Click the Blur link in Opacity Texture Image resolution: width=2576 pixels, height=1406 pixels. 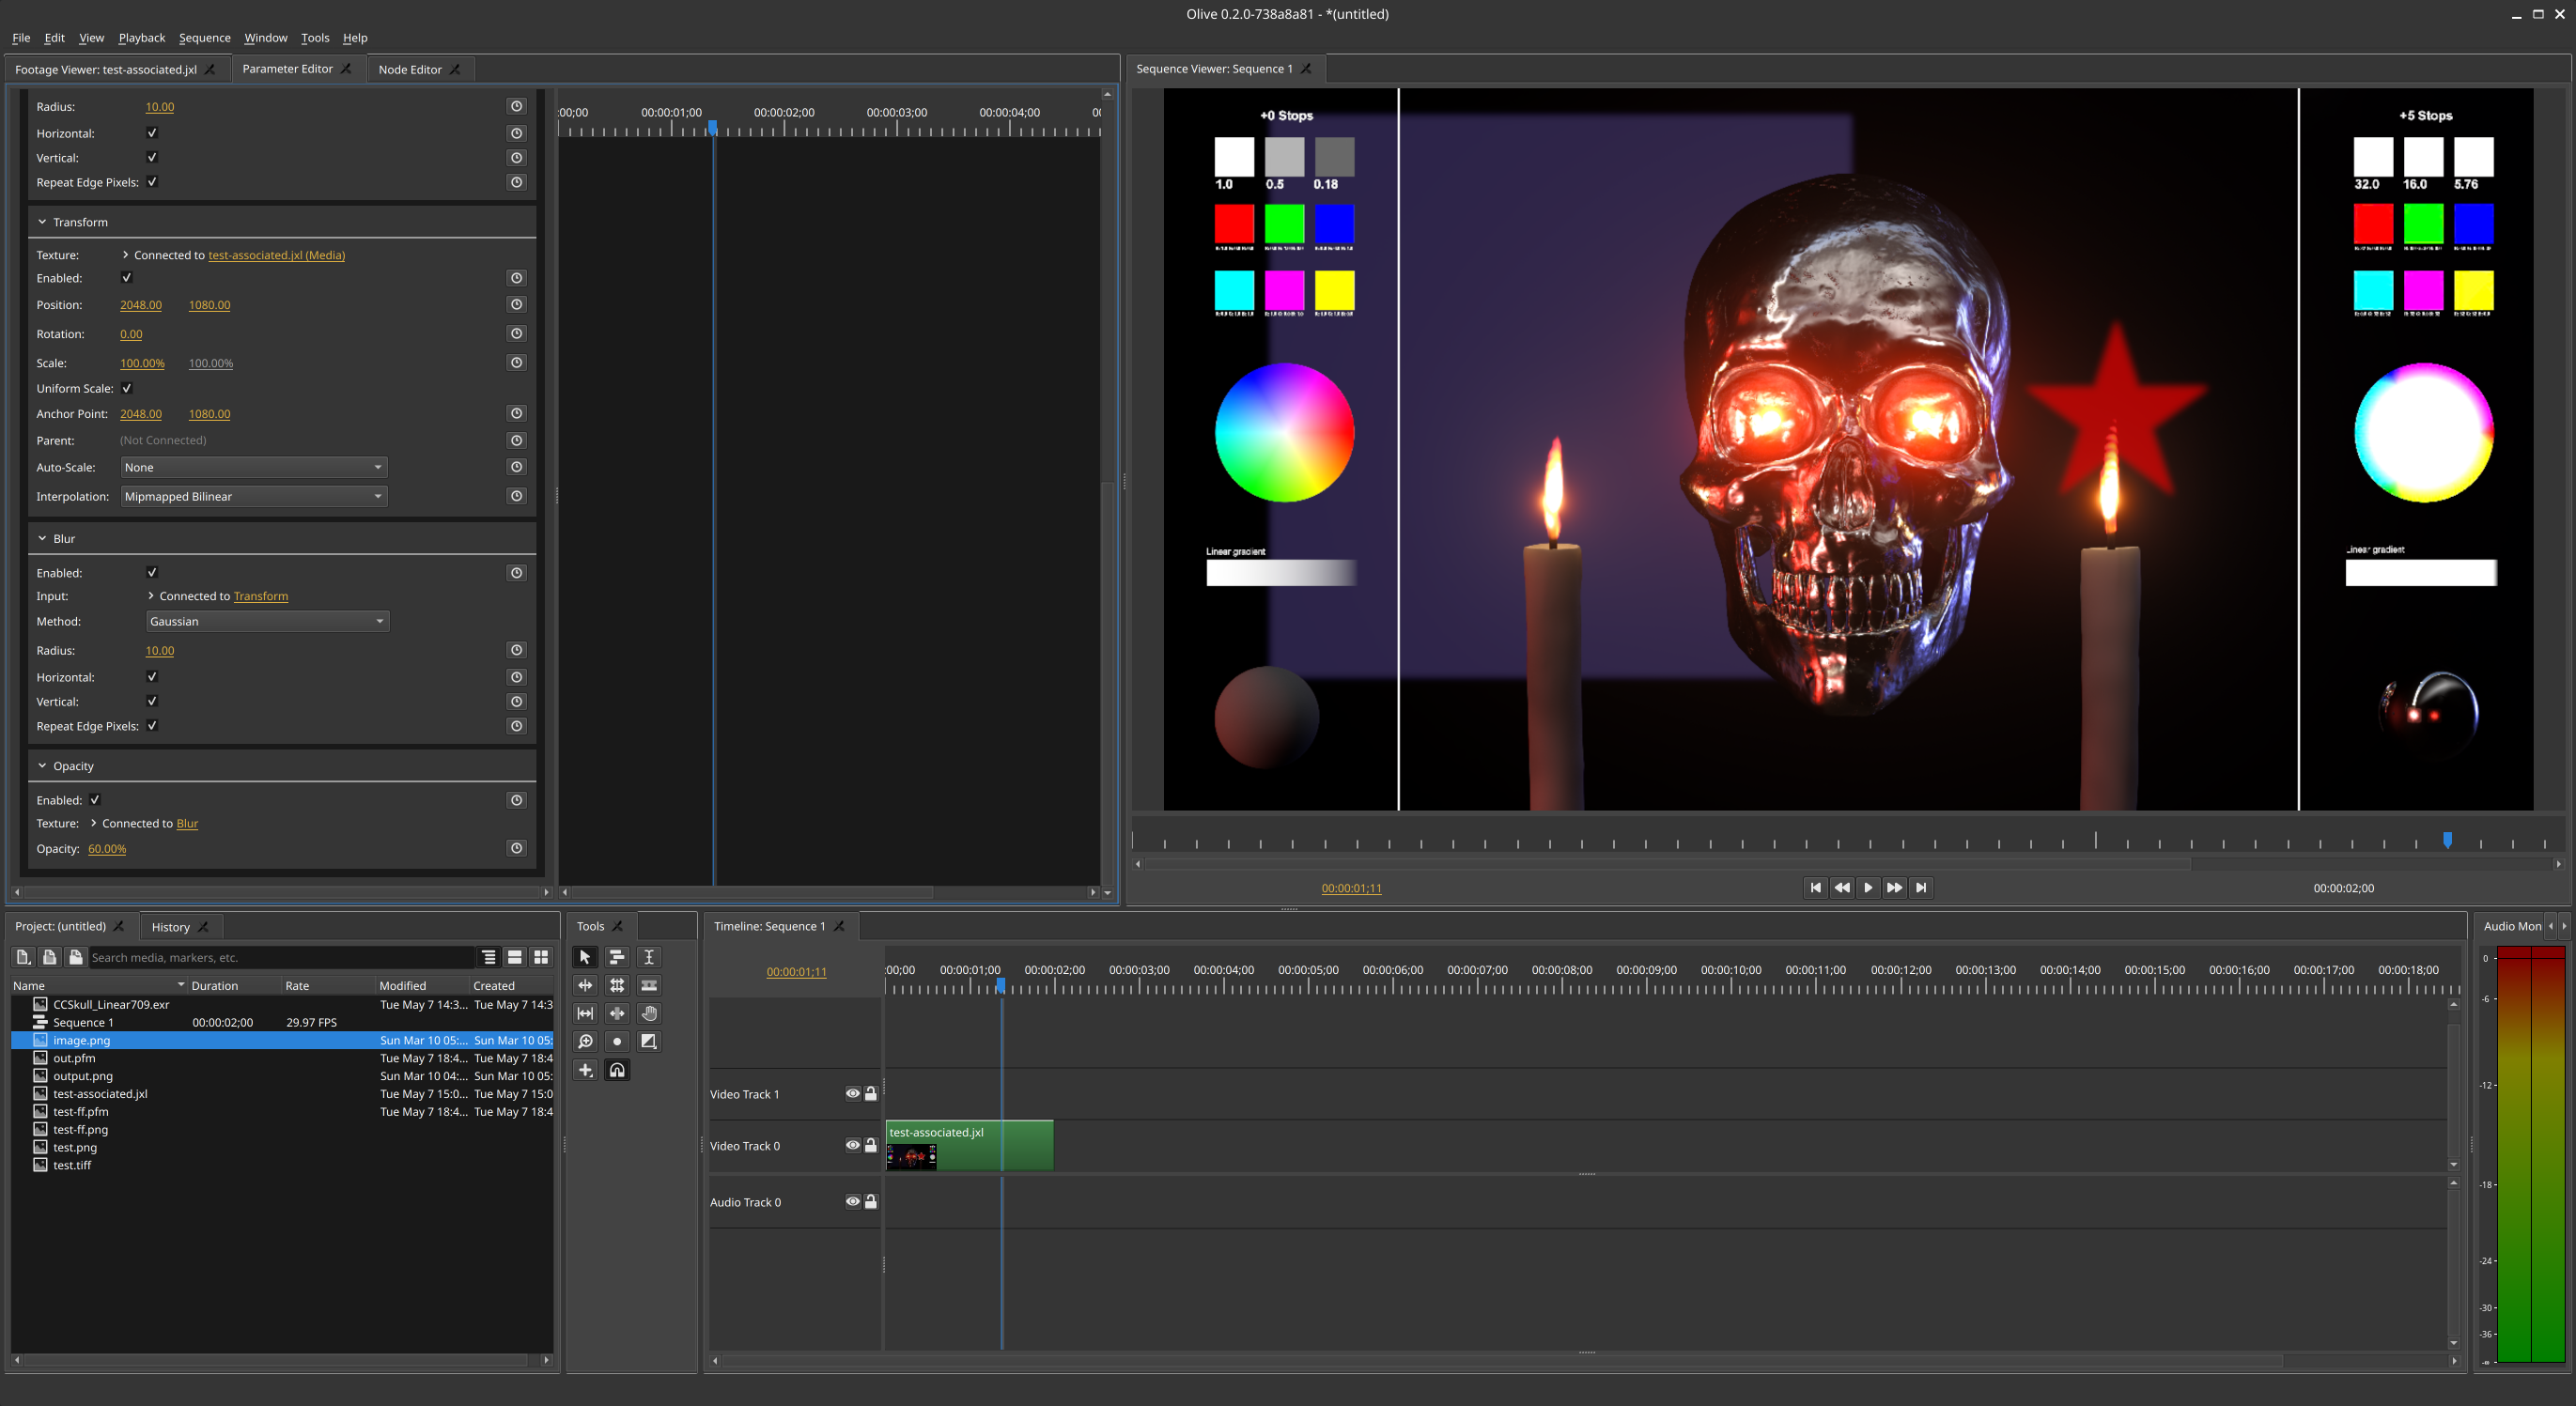pyautogui.click(x=187, y=823)
